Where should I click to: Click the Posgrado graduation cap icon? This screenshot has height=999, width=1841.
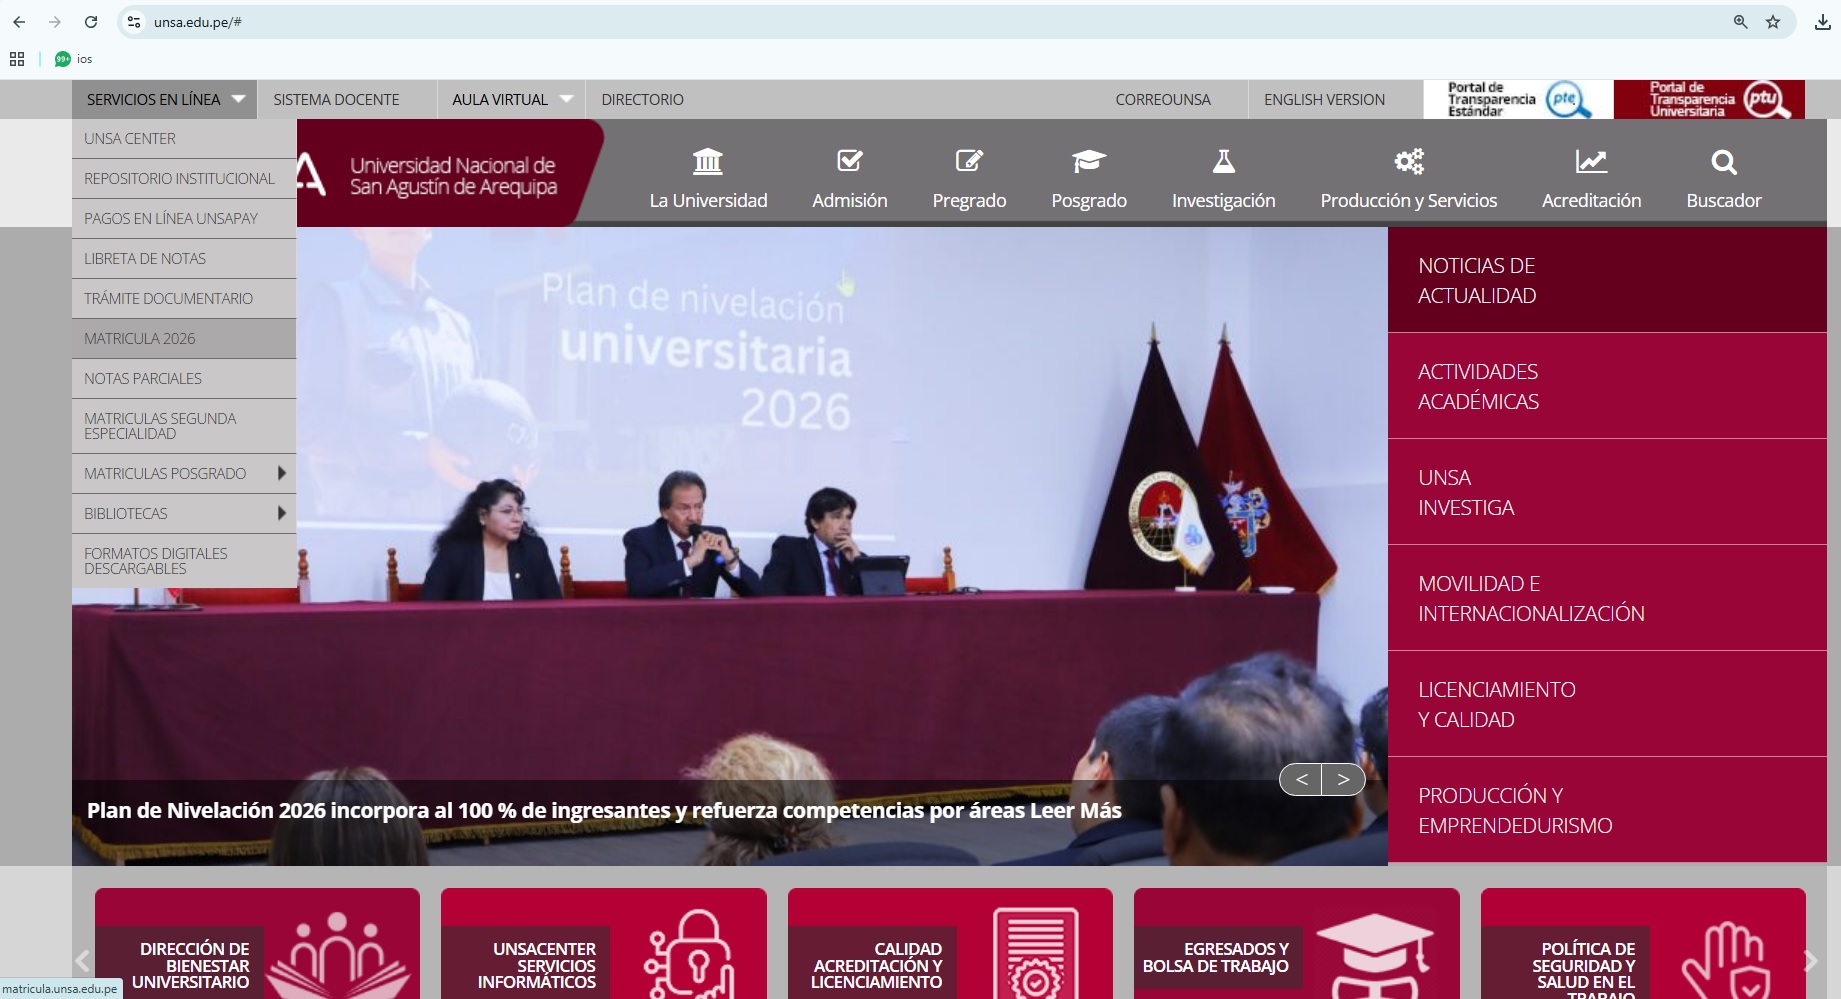(1088, 161)
